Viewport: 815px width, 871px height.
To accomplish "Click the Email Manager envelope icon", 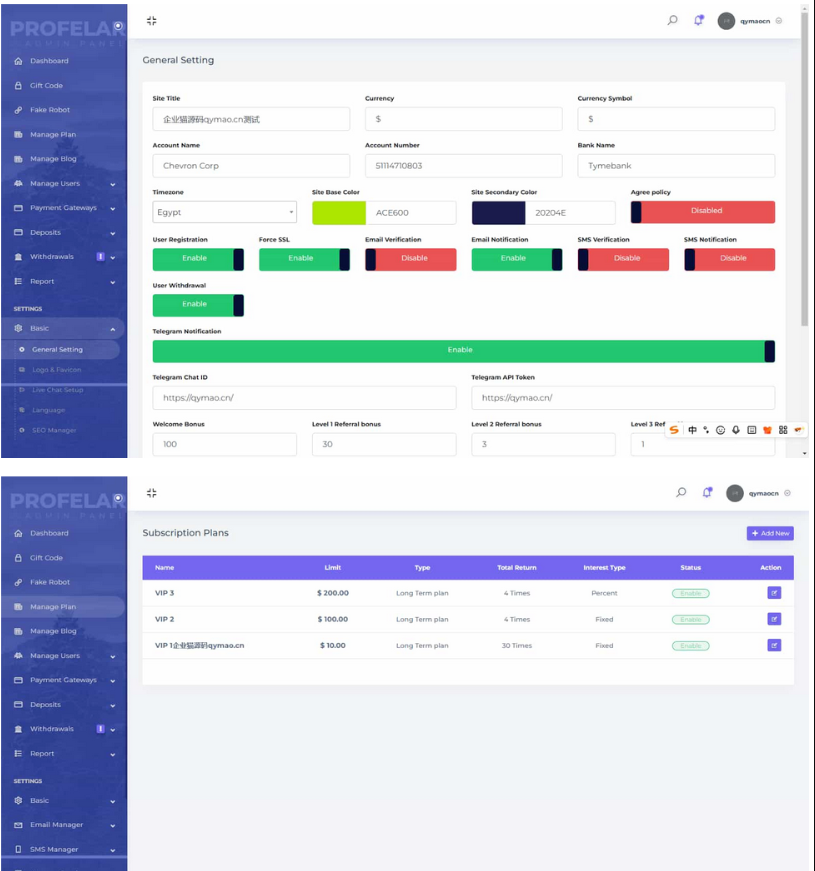I will 19,825.
